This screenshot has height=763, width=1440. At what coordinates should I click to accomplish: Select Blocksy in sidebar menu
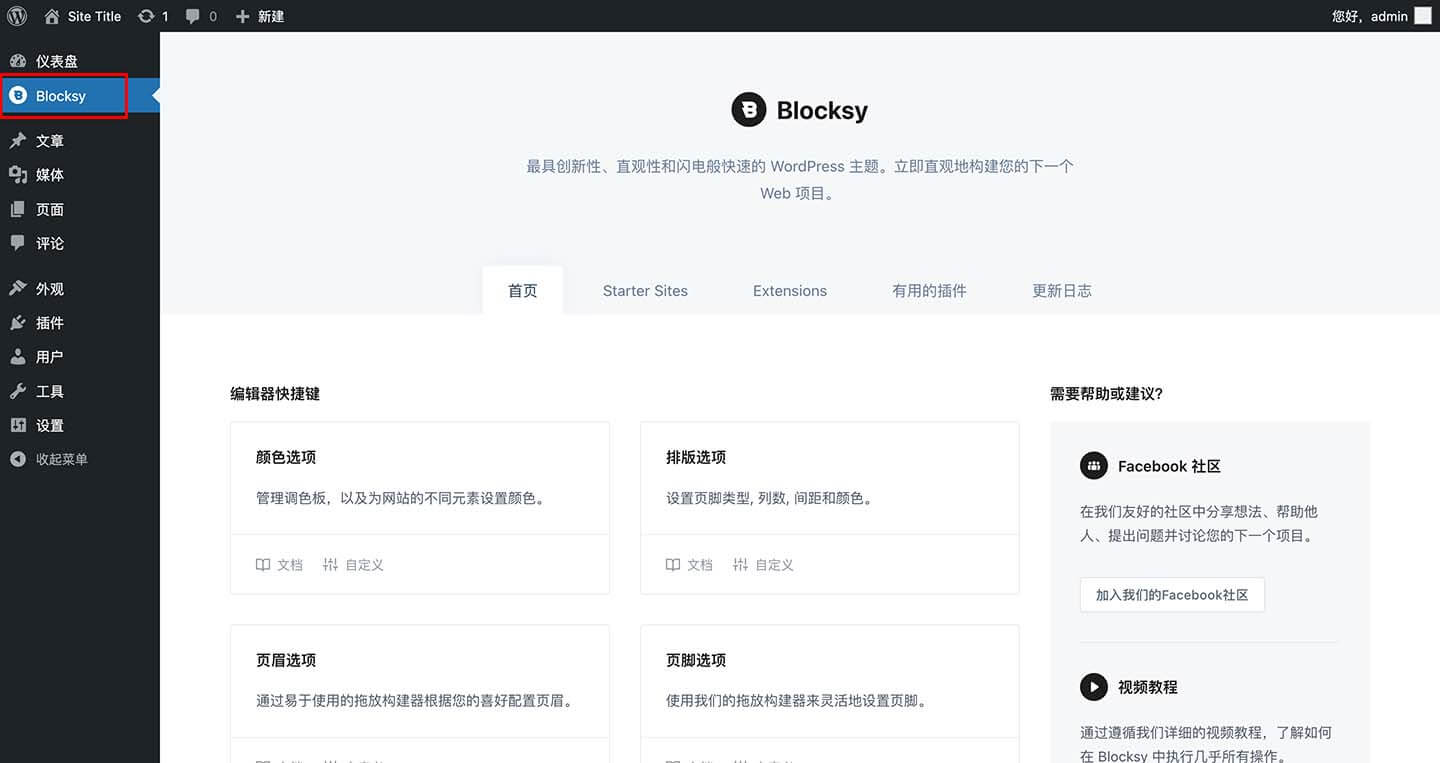[80, 96]
